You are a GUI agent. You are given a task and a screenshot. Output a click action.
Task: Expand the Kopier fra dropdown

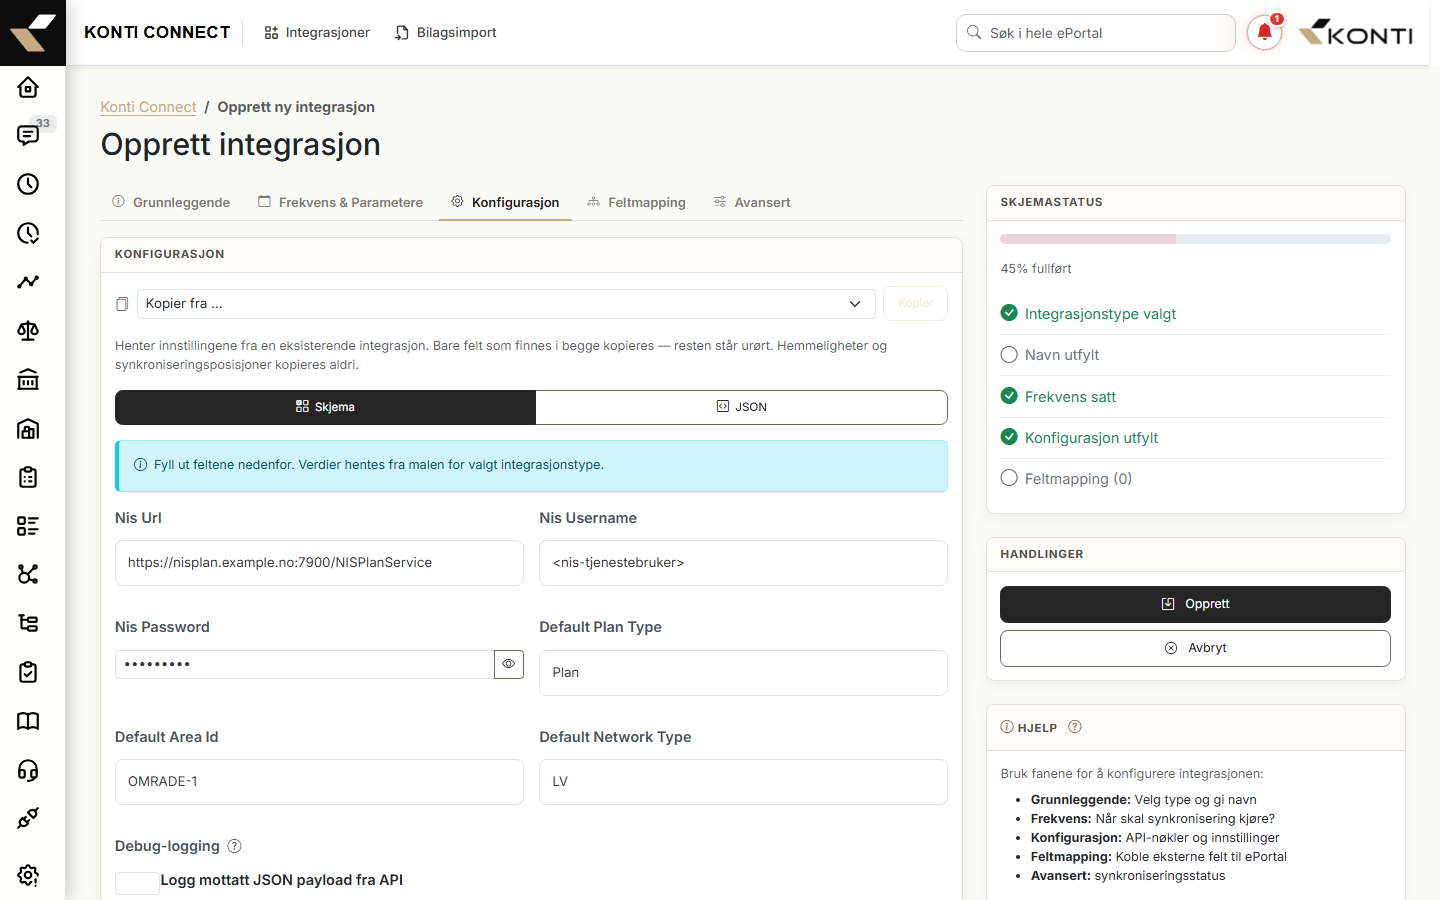pos(506,304)
